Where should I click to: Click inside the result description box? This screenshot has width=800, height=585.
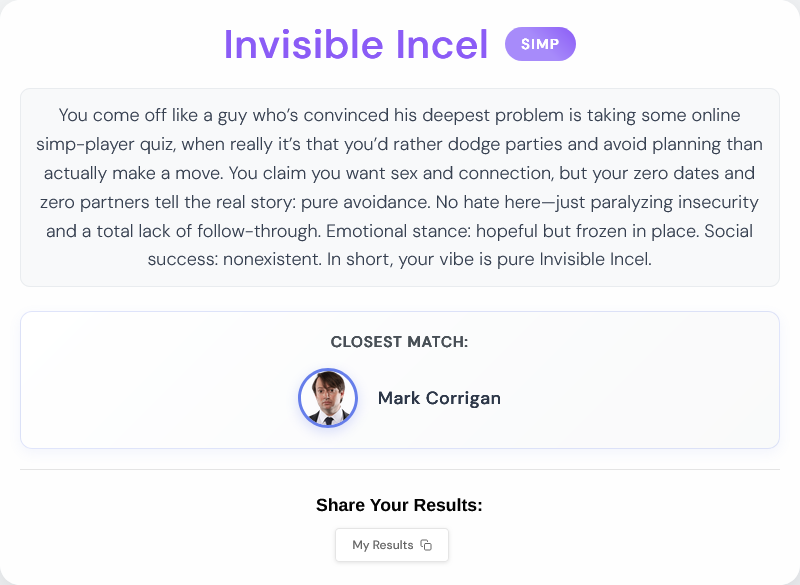coord(400,187)
